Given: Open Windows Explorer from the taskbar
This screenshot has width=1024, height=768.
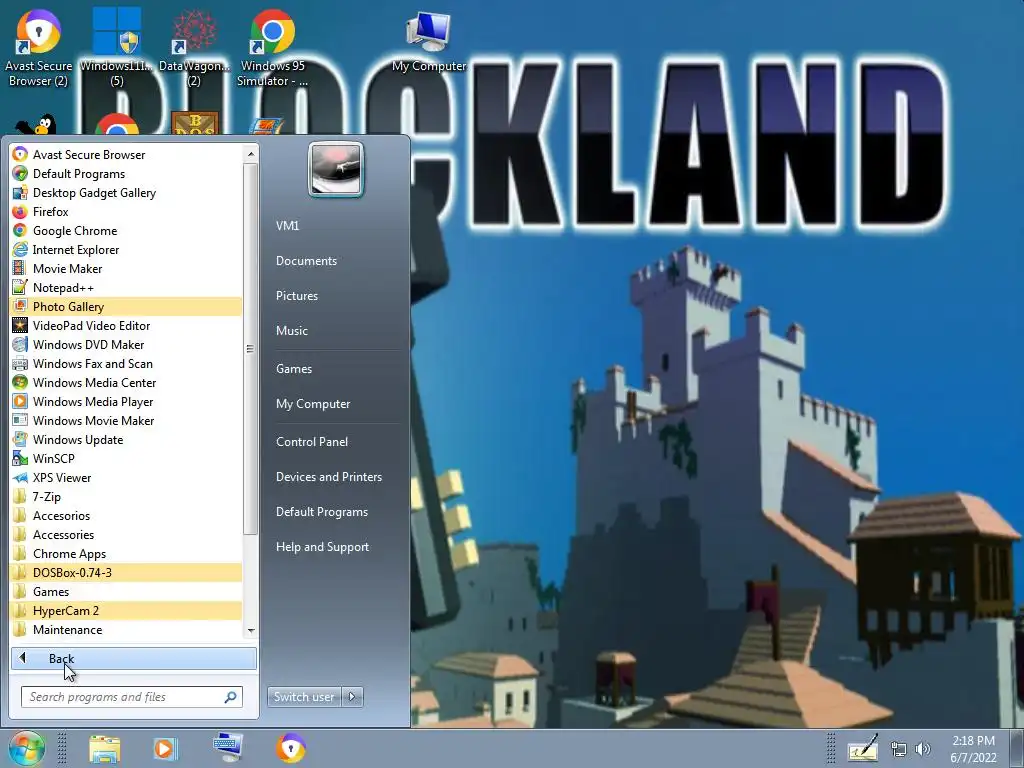Looking at the screenshot, I should click(x=105, y=748).
